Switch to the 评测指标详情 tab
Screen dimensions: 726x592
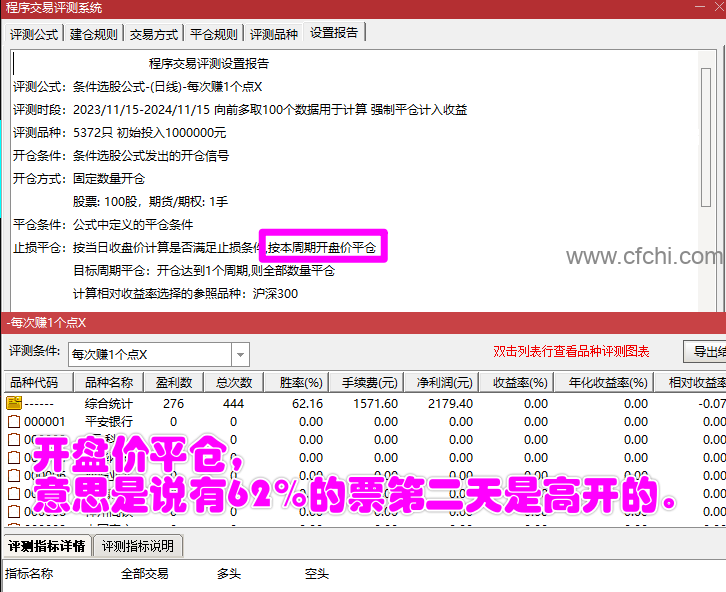click(47, 546)
